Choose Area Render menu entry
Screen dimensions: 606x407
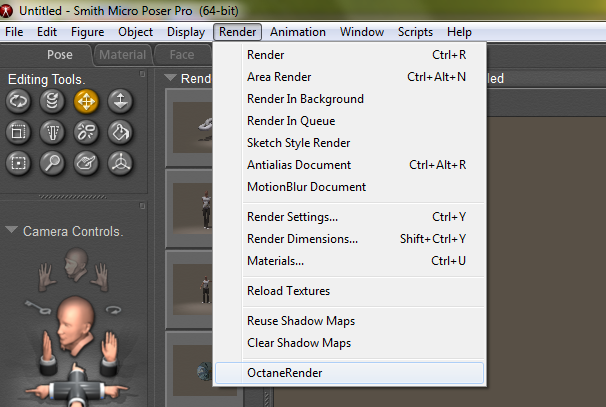pos(349,77)
